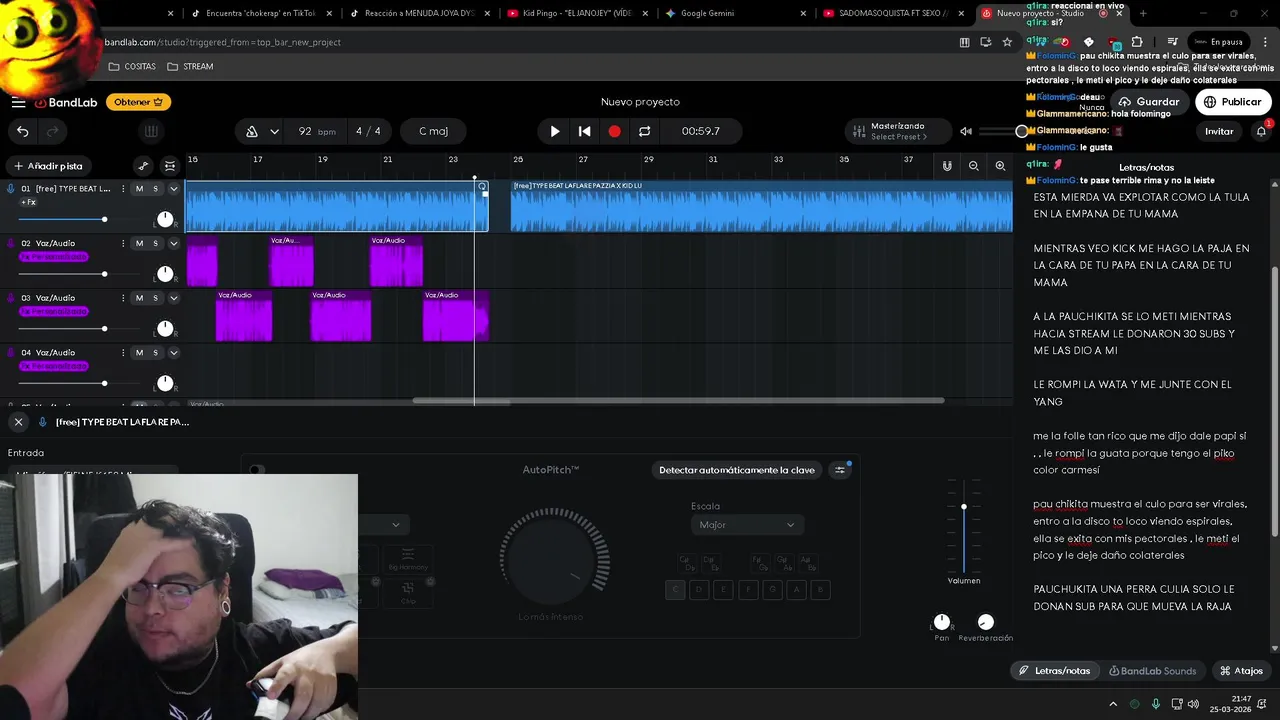Expand track 02 options chevron
Screen dimensions: 1280x720
point(173,243)
